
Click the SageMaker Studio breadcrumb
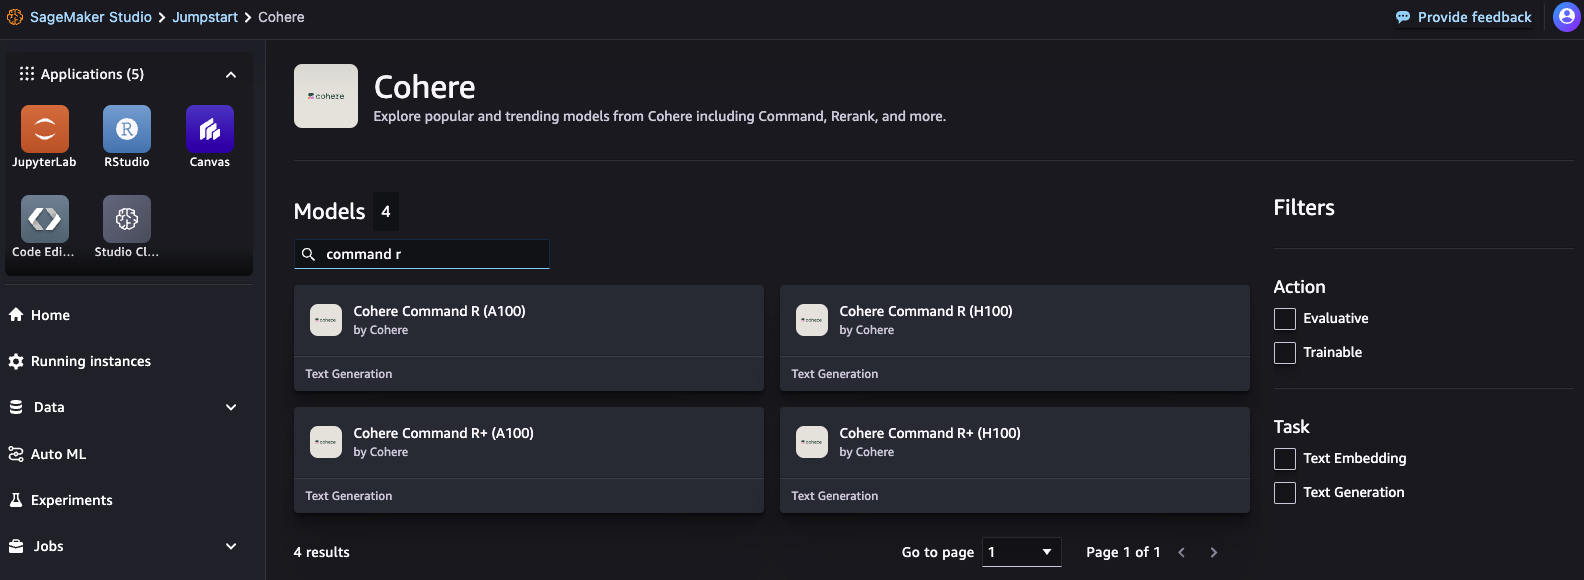coord(91,17)
